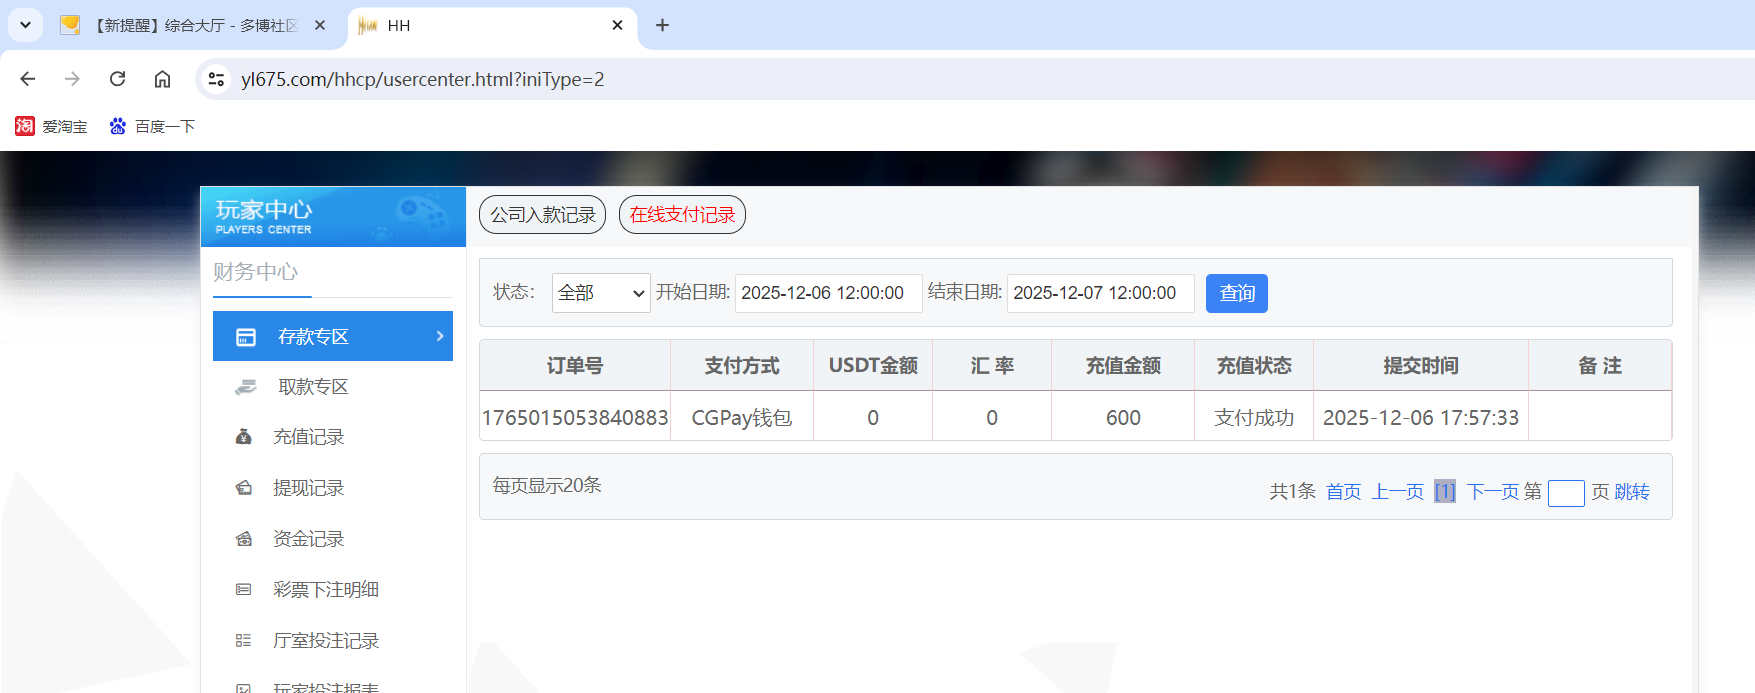Screen dimensions: 1755x693
Task: Click the 提现记录 icon
Action: pos(243,488)
